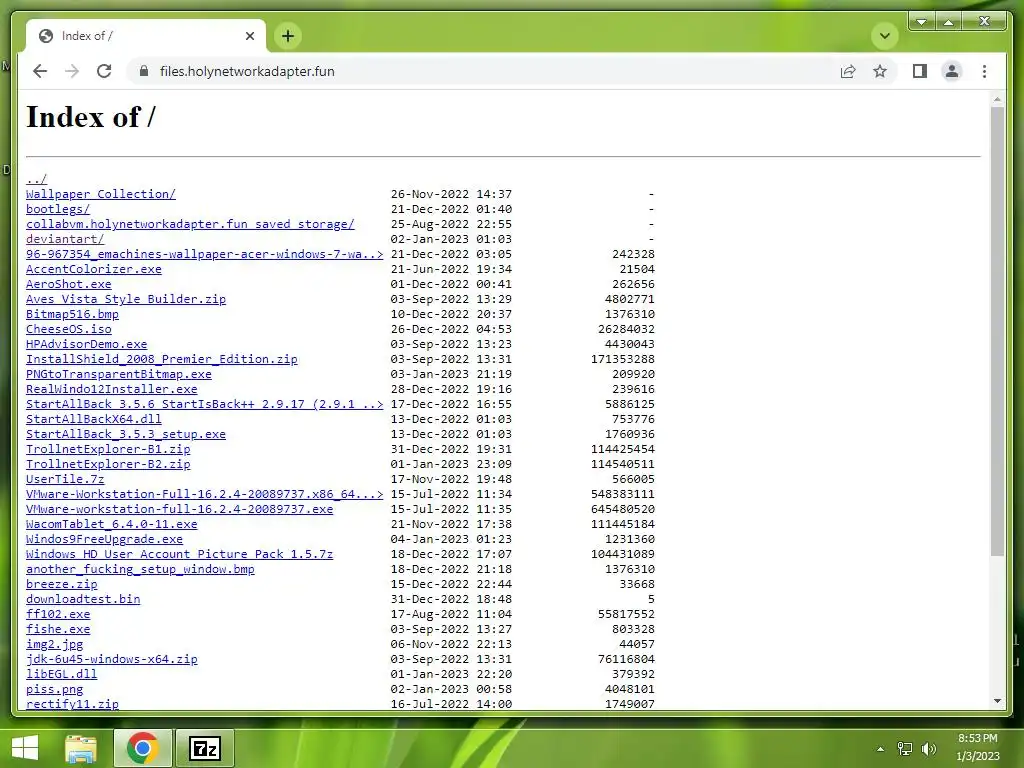The height and width of the screenshot is (768, 1024).
Task: Download AccentColorizer.exe
Action: tap(93, 269)
